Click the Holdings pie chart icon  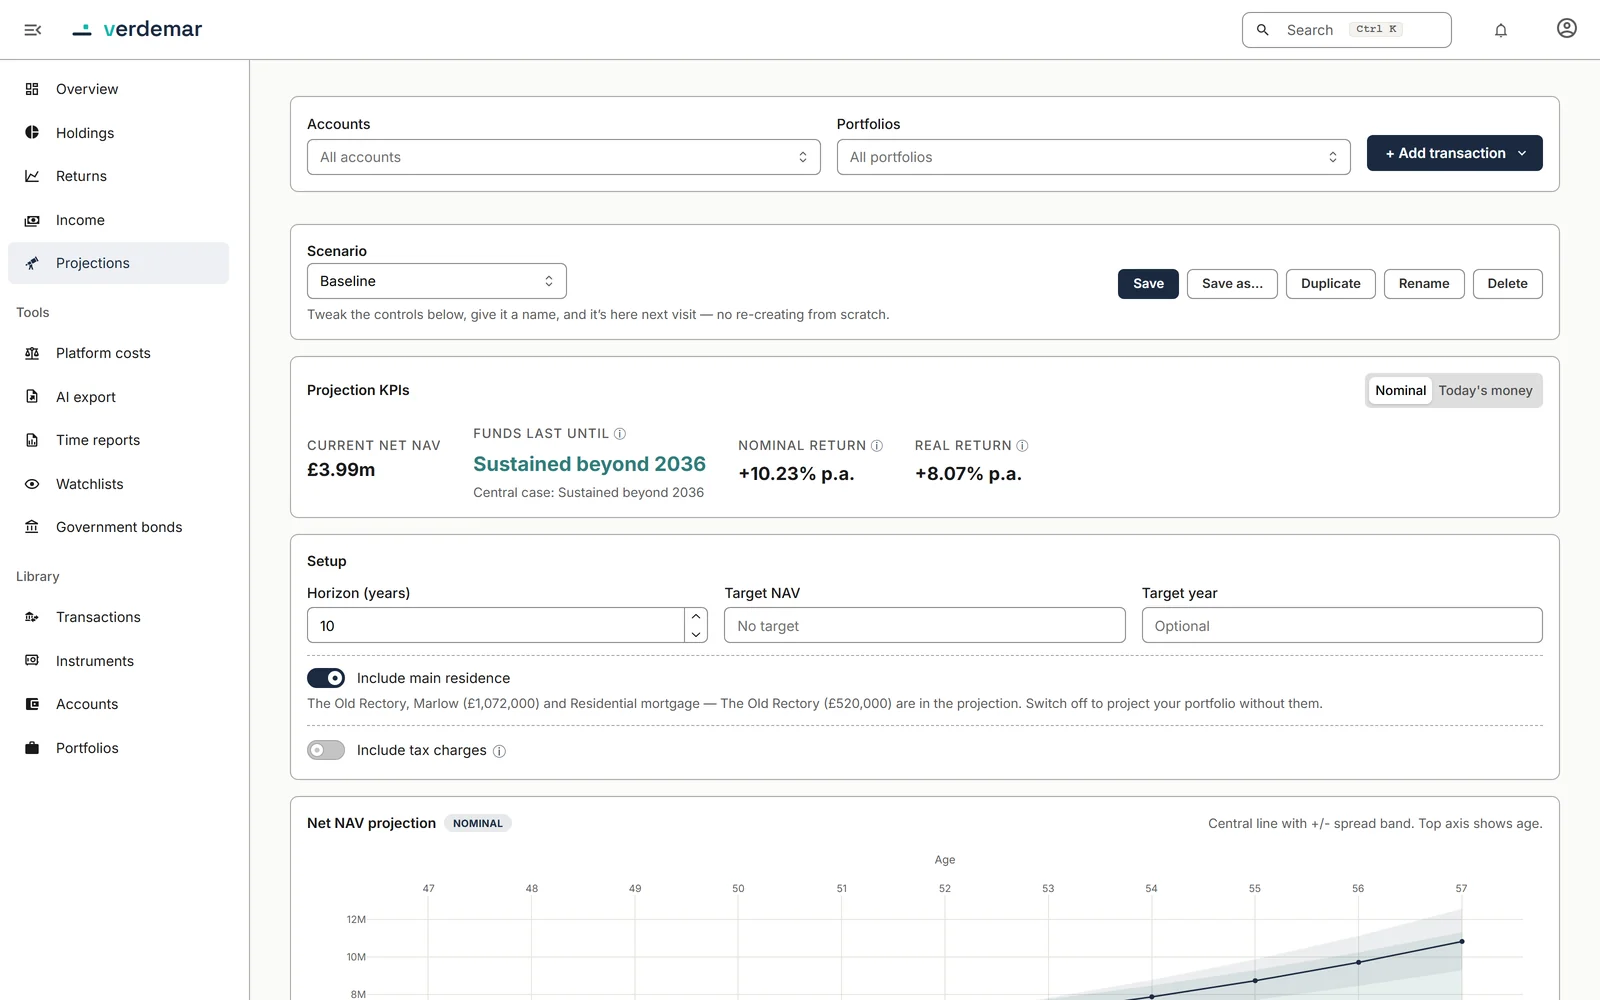pos(32,132)
